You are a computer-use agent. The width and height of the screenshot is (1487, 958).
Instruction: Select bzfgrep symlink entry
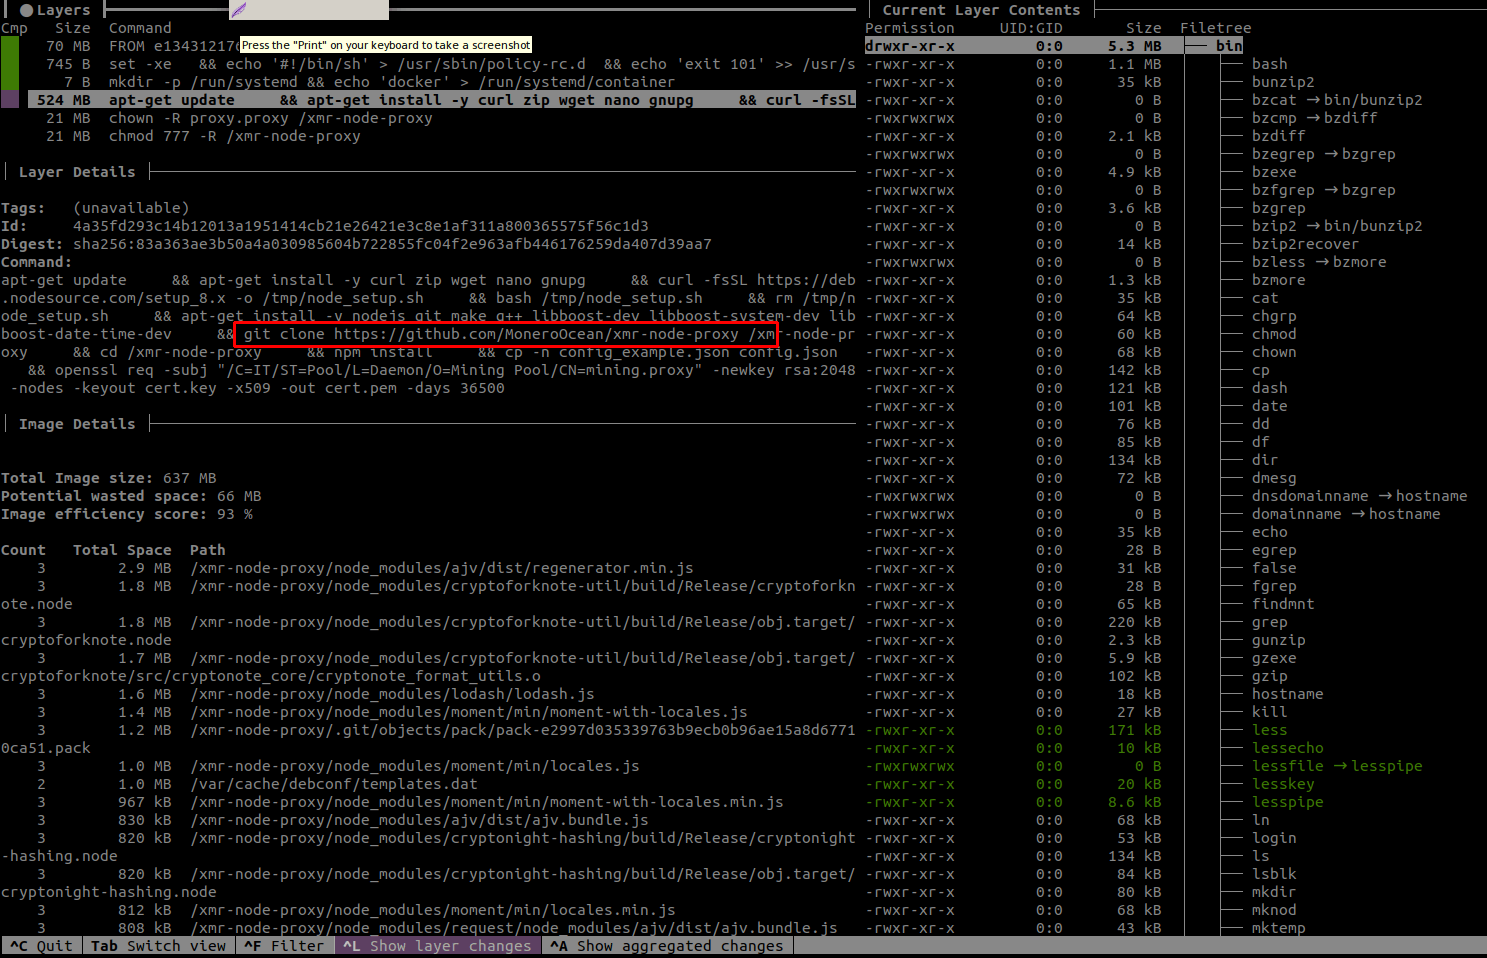(x=1323, y=190)
